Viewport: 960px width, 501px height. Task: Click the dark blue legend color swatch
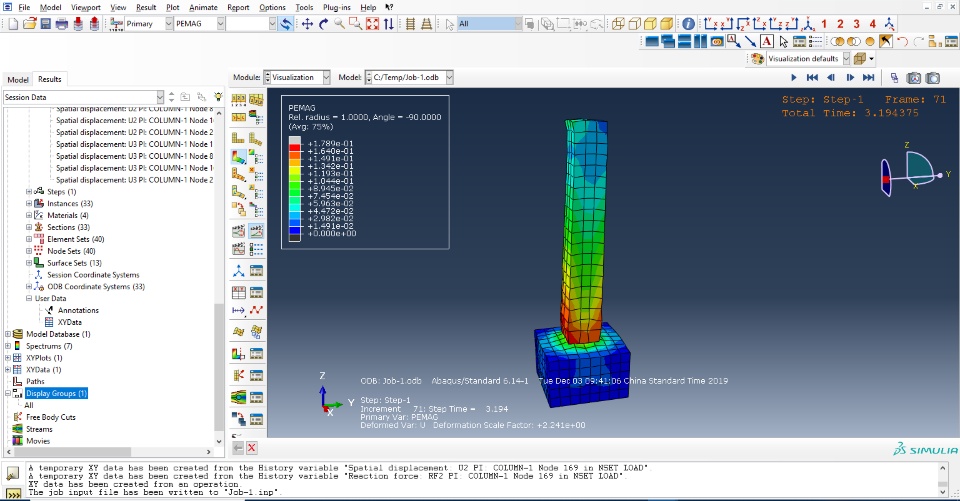point(294,230)
